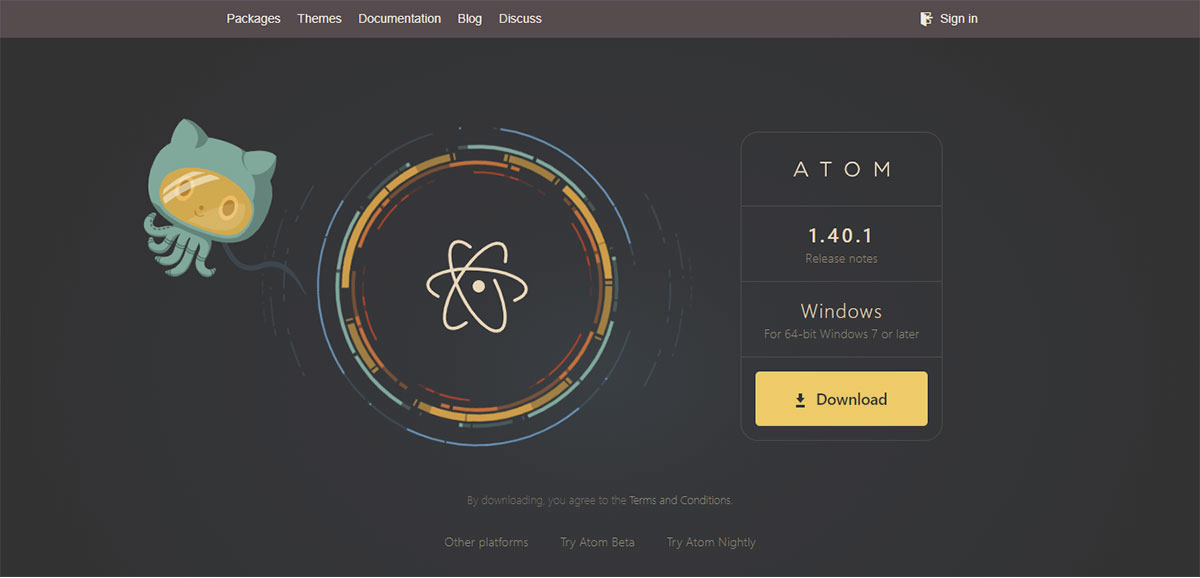Viewport: 1200px width, 578px height.
Task: Open the Discuss forum link
Action: (x=520, y=18)
